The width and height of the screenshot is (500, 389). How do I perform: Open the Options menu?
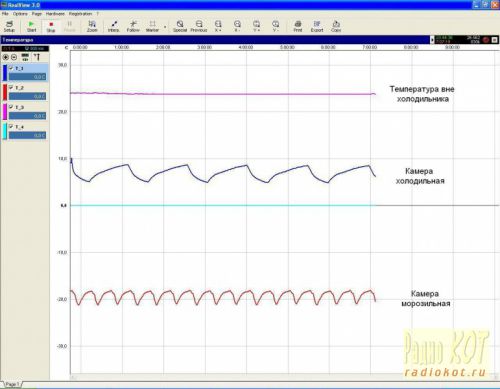[20, 14]
